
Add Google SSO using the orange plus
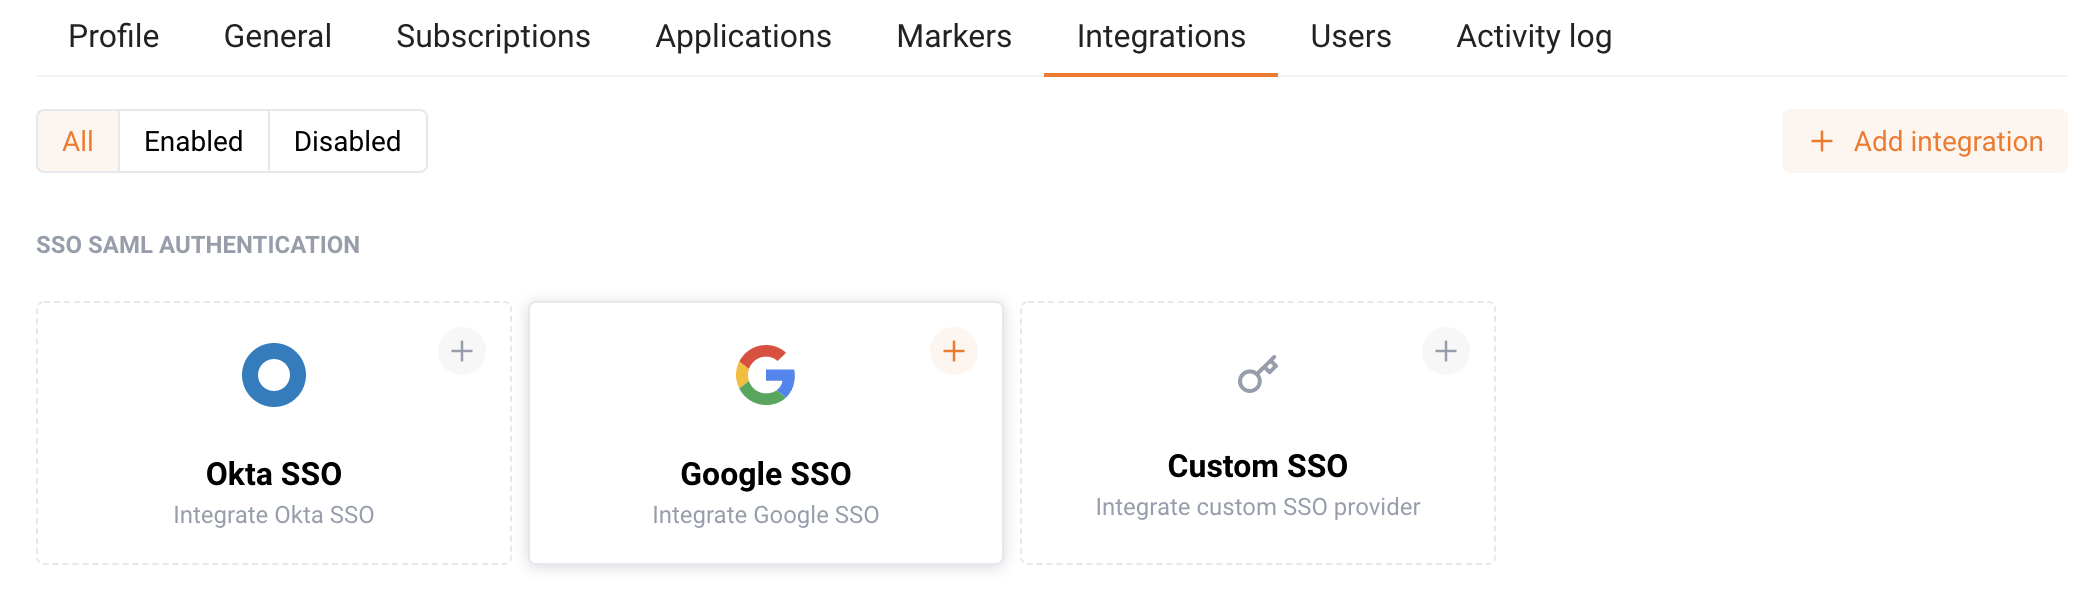(954, 351)
